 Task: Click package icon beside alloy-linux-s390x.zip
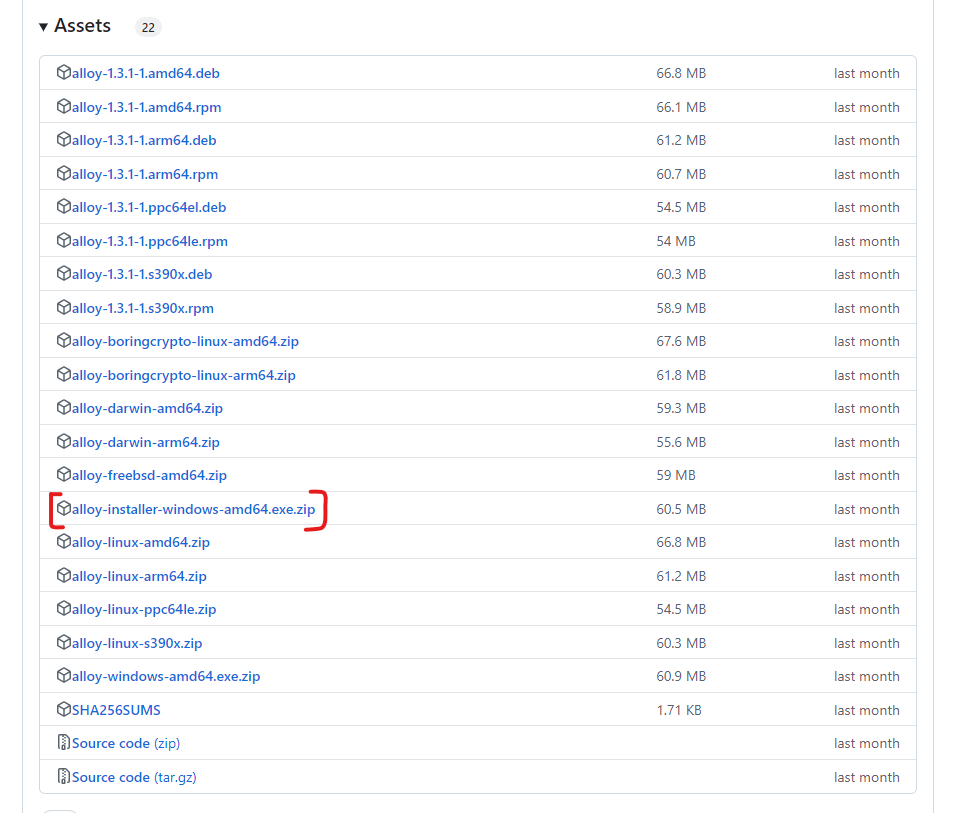click(64, 643)
